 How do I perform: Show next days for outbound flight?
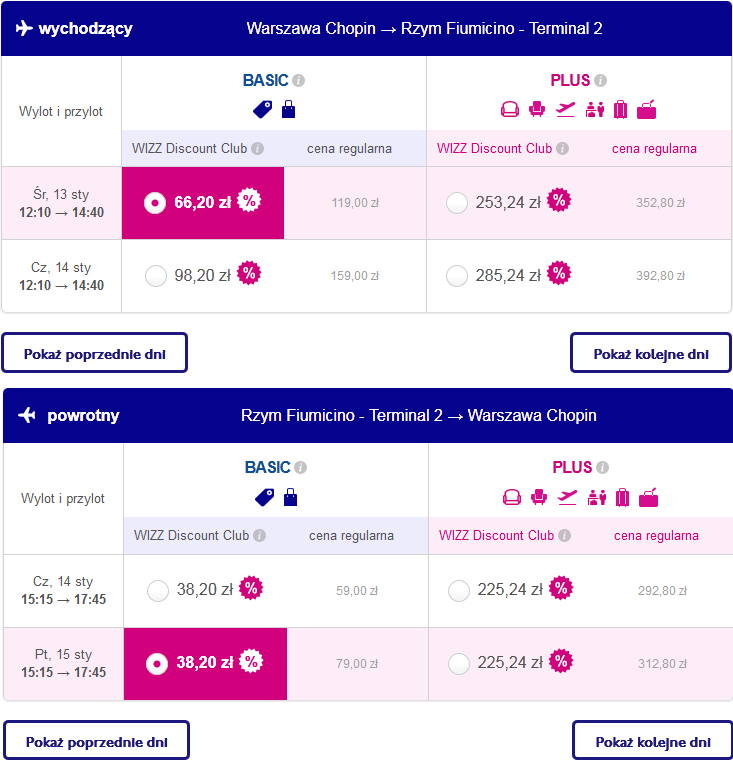[x=651, y=353]
